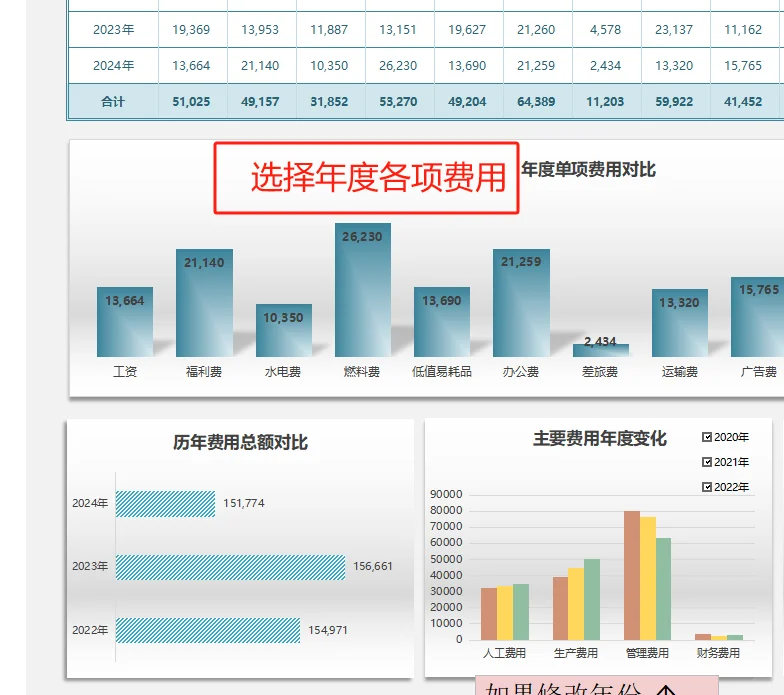Click the 151,774 data label
784x695 pixels.
[244, 504]
